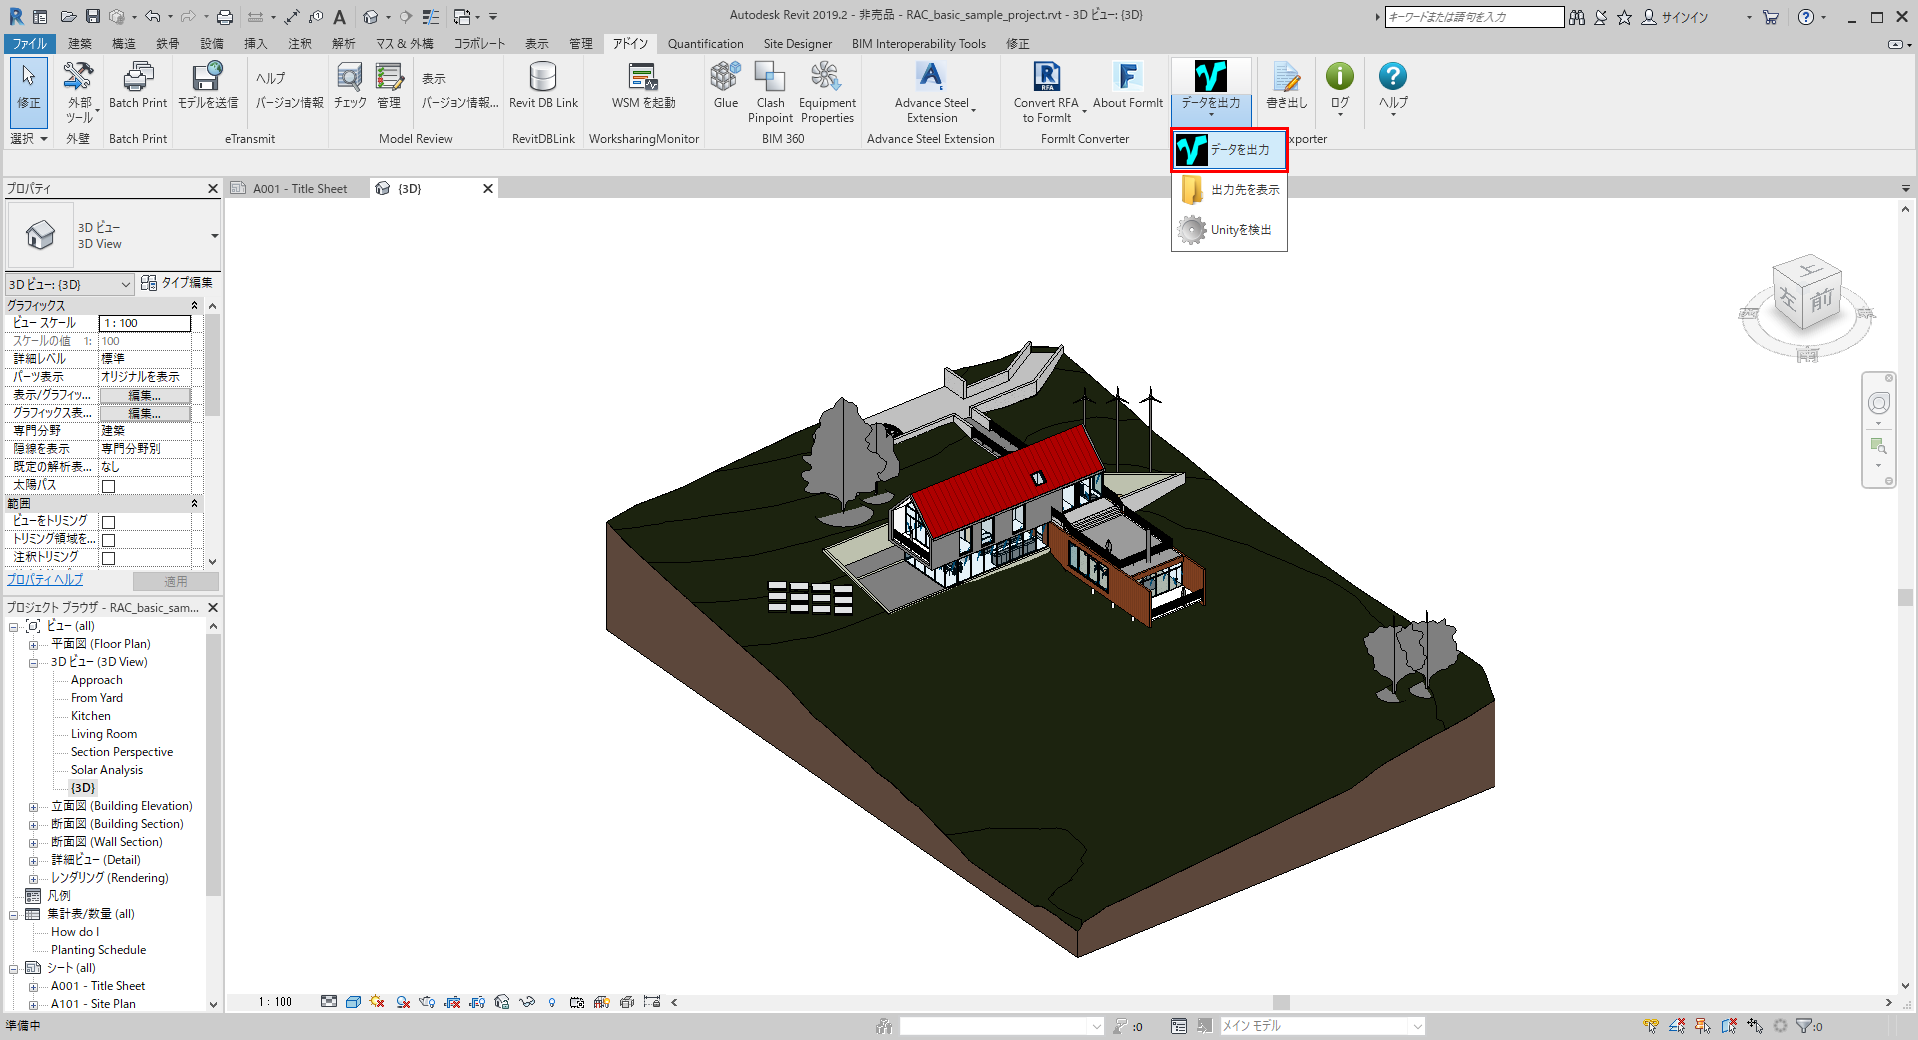Screen dimensions: 1918x1040
Task: Expand 立面図 (Building Elevation) in Project Browser
Action: [33, 805]
